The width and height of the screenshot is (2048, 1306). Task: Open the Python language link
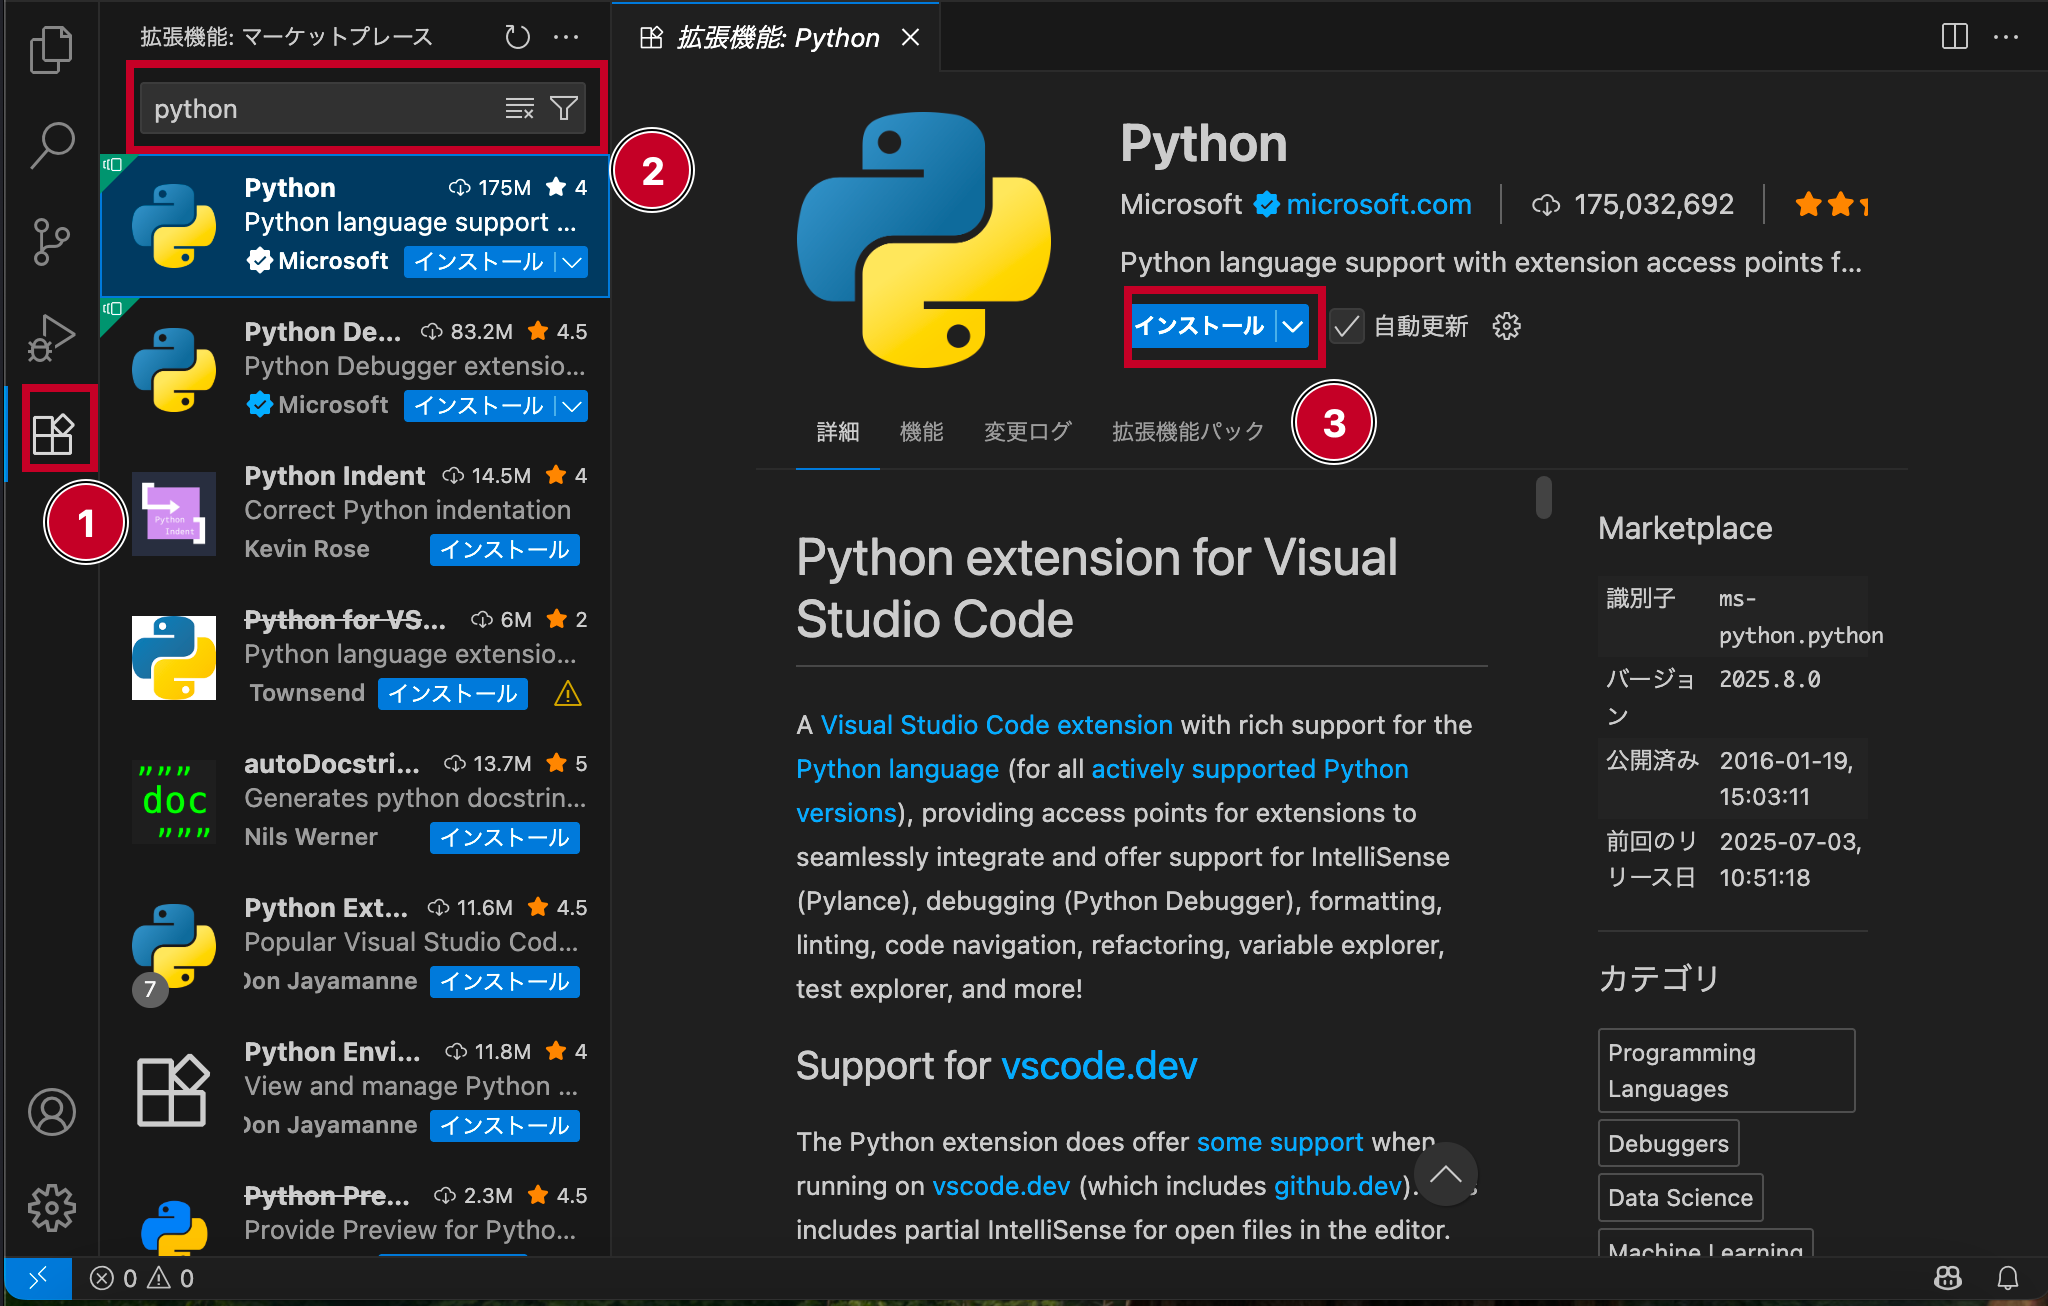pyautogui.click(x=897, y=769)
